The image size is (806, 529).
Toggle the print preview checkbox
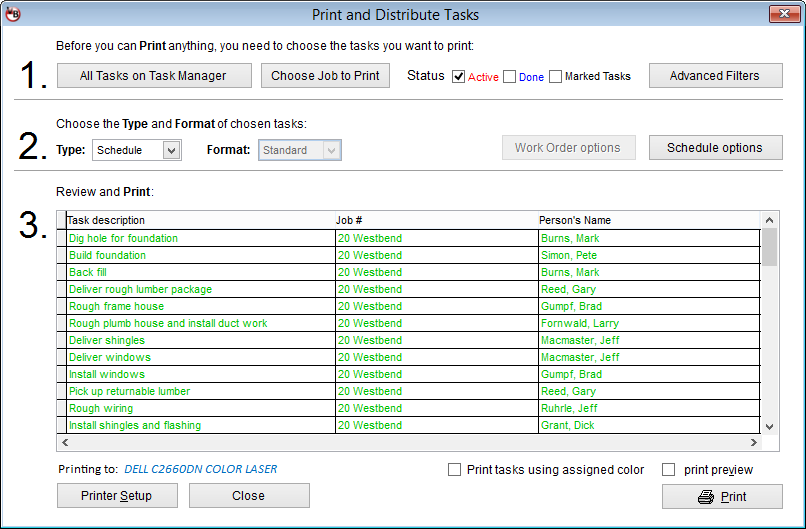coord(669,470)
